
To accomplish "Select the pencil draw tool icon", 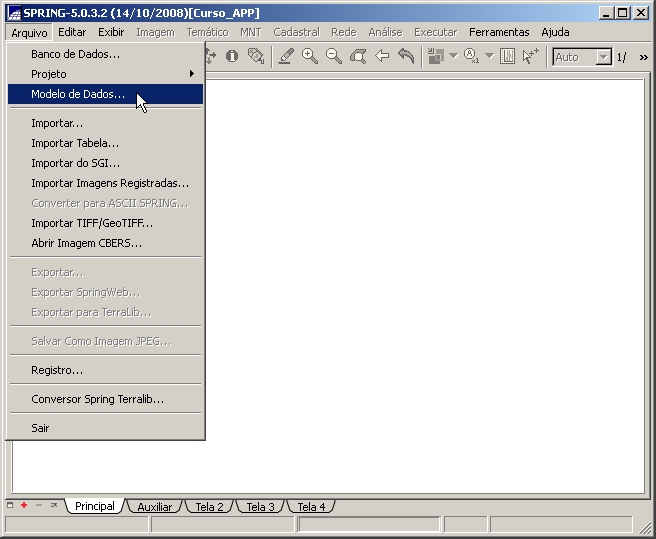I will 286,57.
